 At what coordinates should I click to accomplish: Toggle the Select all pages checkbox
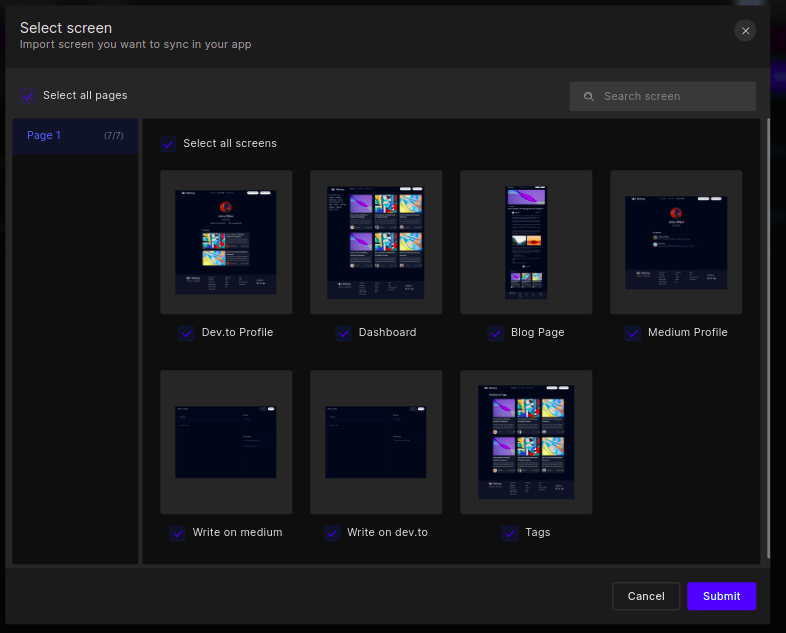click(28, 96)
